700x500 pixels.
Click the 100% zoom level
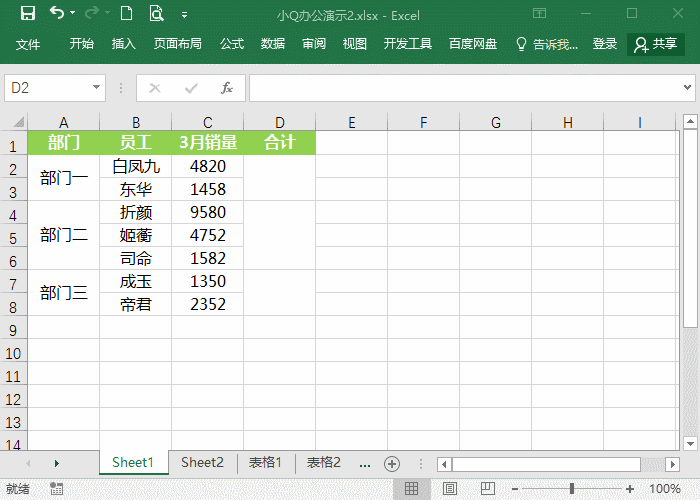click(665, 489)
